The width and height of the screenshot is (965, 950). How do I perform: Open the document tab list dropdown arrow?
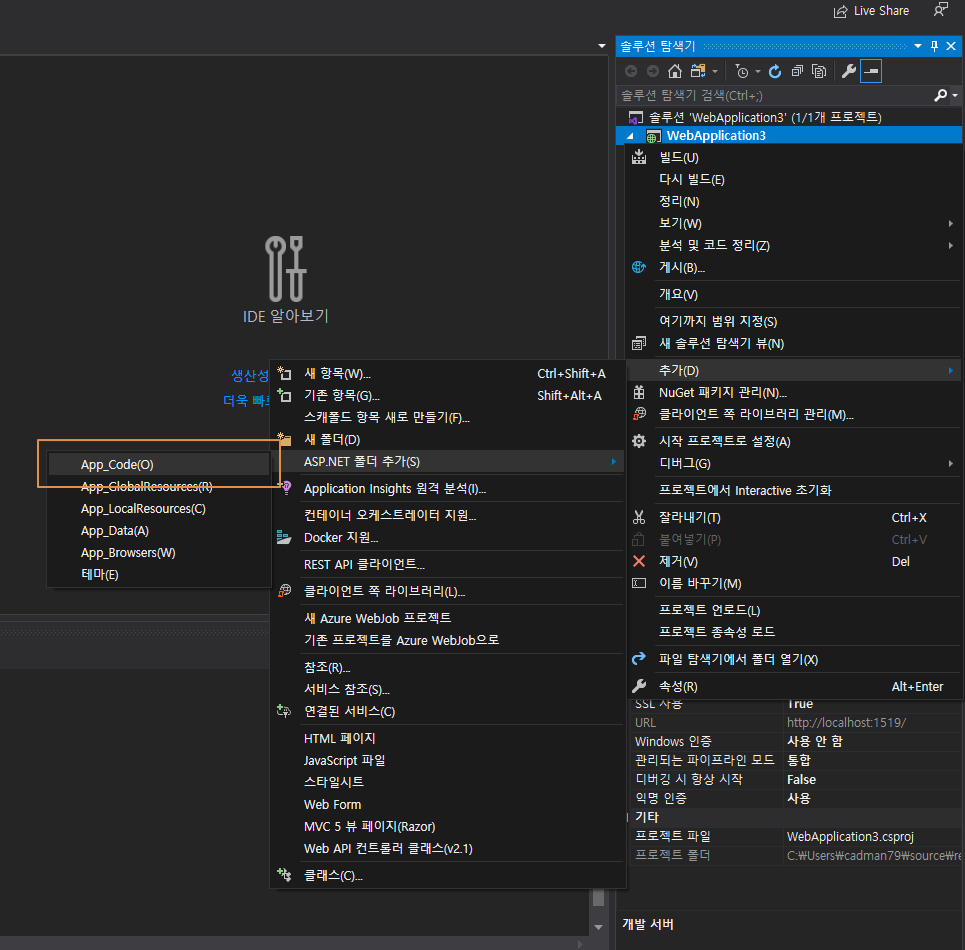click(601, 46)
